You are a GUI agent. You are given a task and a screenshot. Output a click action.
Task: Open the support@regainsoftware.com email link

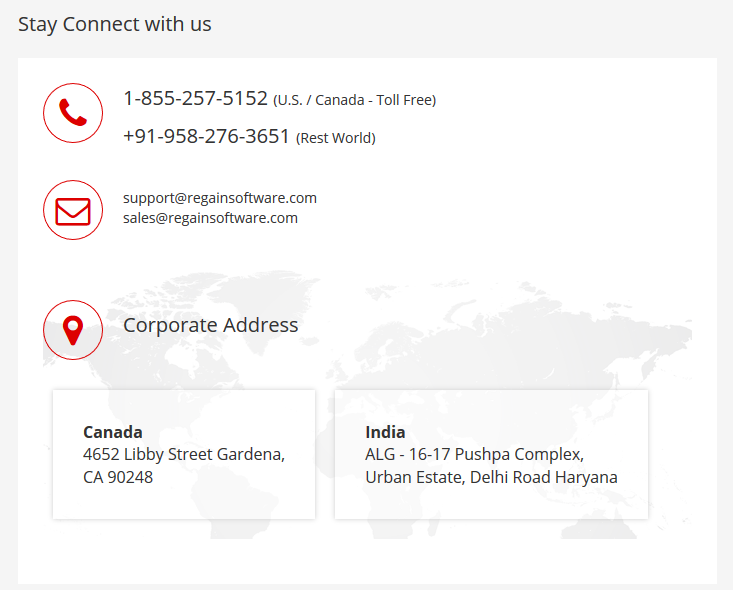[x=220, y=198]
